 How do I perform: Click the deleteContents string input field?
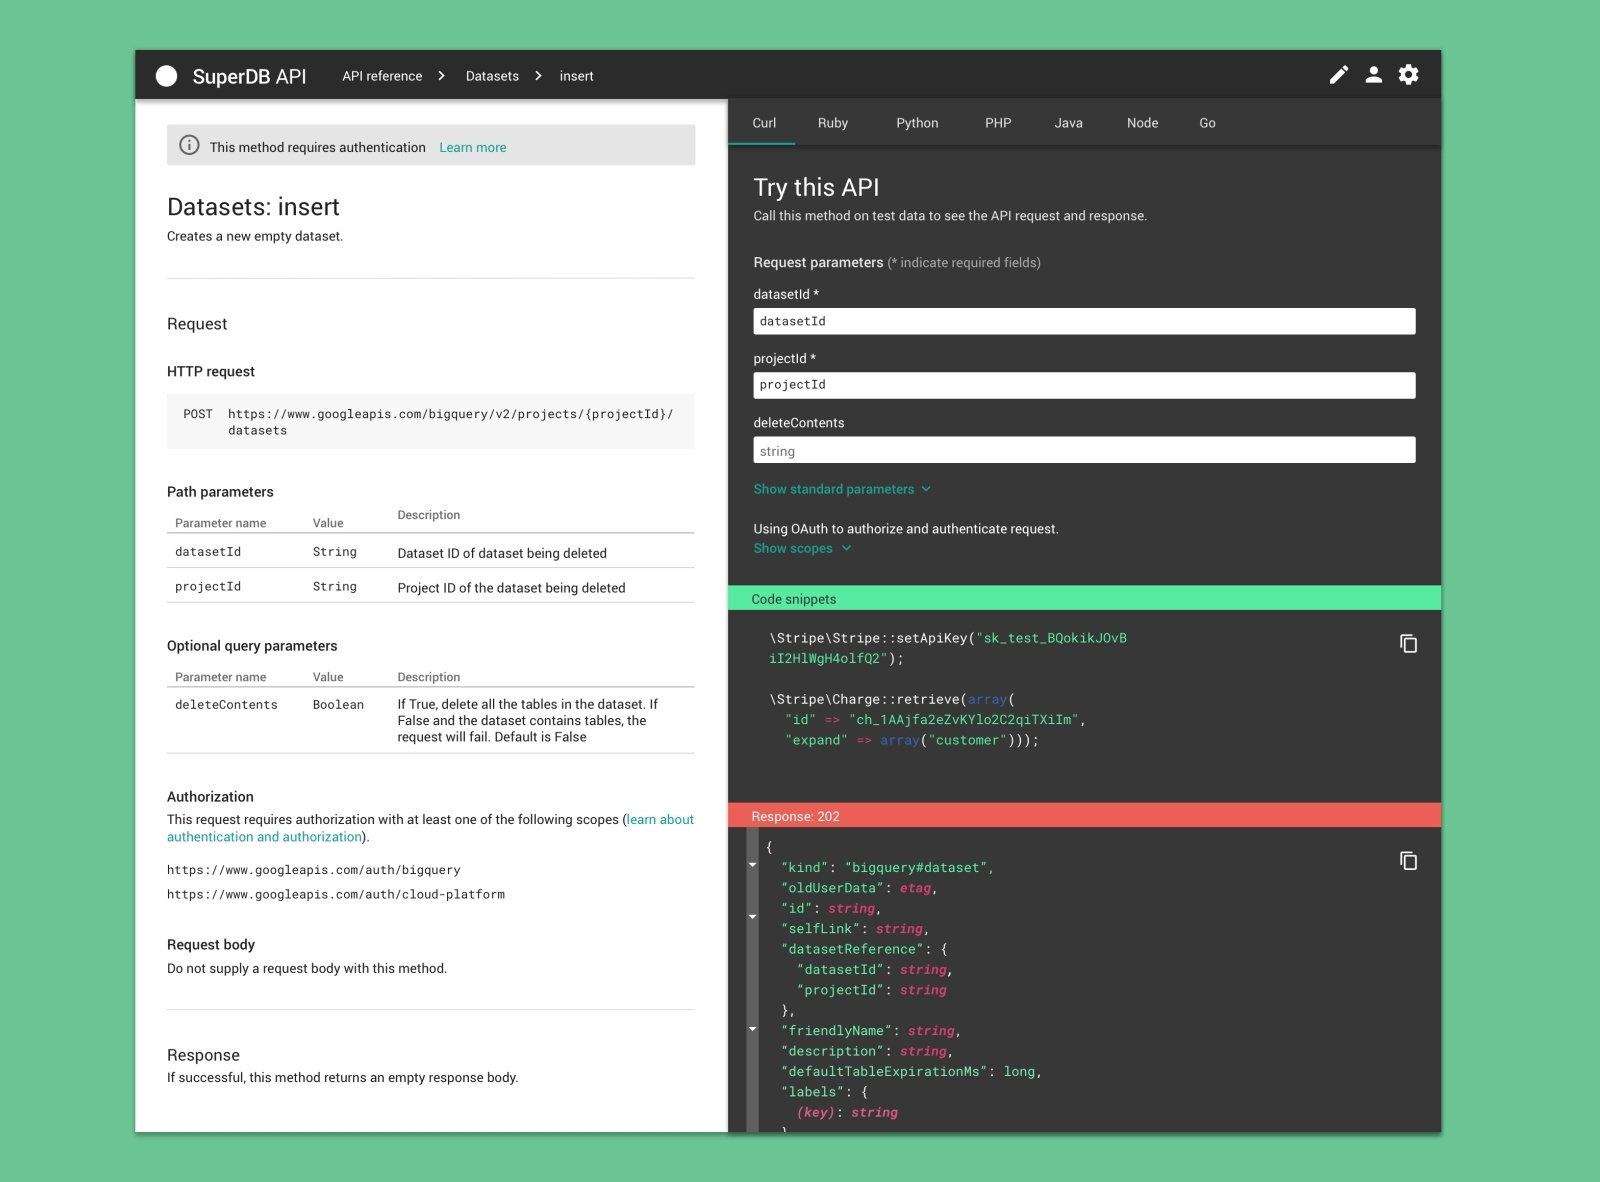tap(1084, 450)
